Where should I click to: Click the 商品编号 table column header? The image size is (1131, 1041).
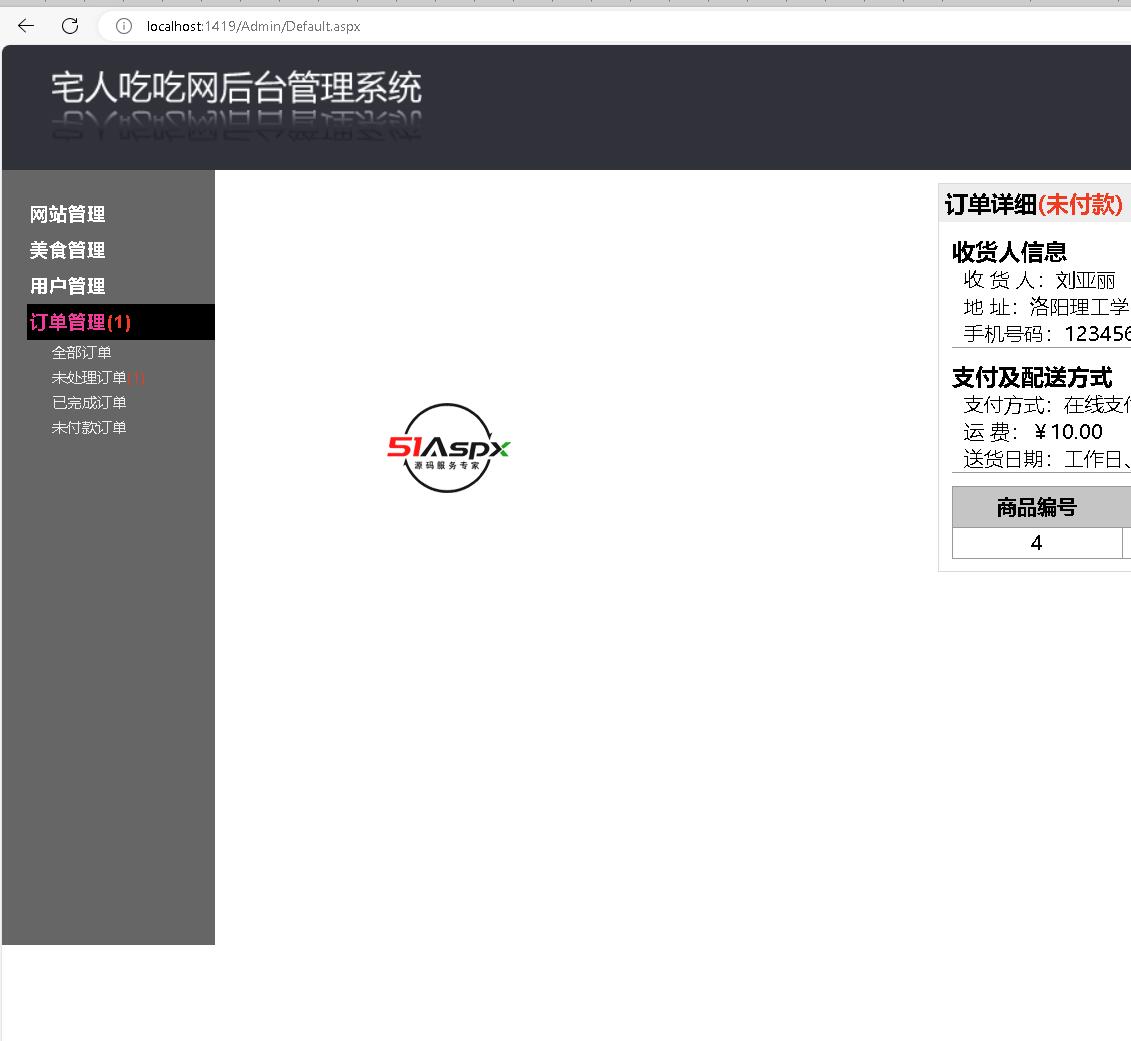pos(1036,507)
